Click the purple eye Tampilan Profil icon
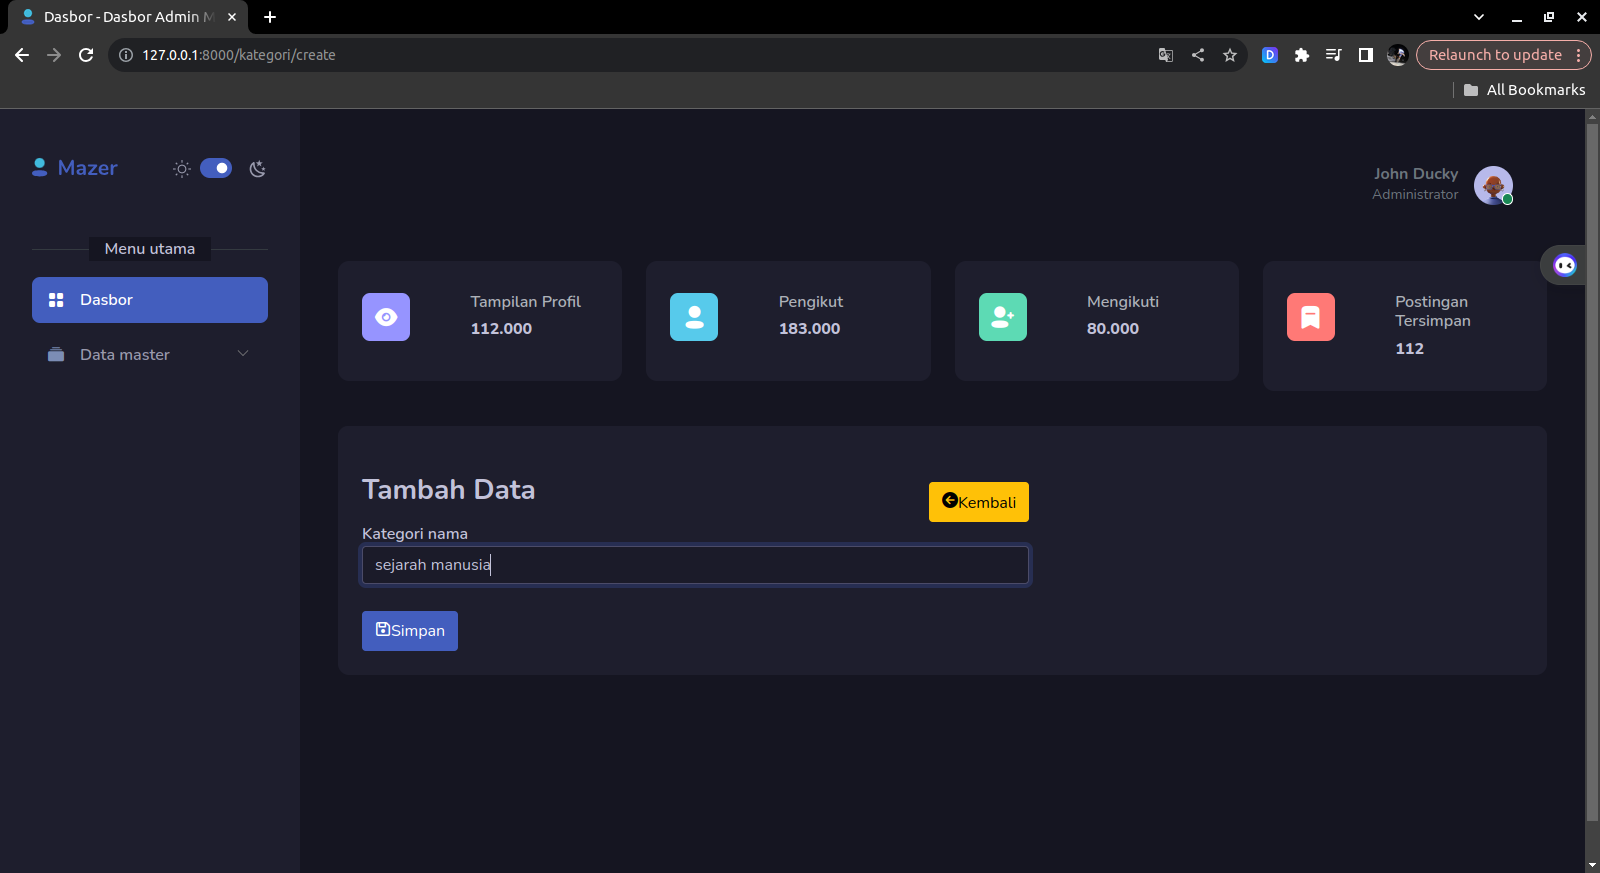This screenshot has height=873, width=1600. (x=385, y=317)
